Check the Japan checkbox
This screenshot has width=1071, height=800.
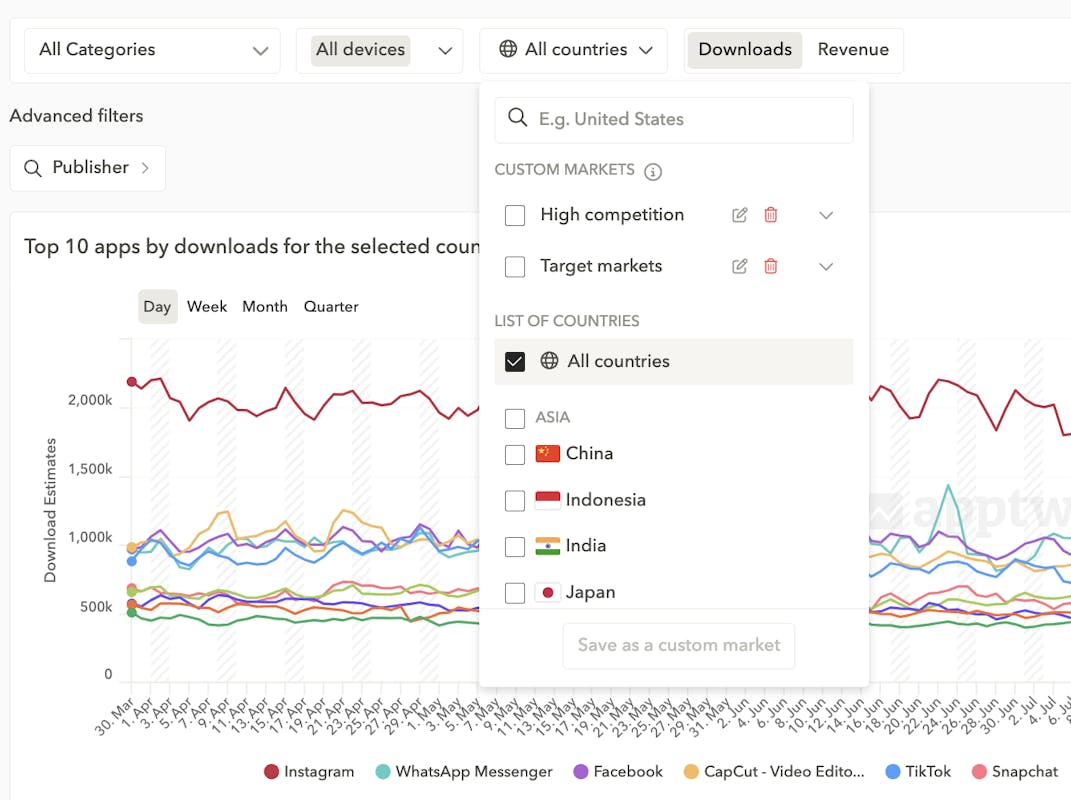515,593
